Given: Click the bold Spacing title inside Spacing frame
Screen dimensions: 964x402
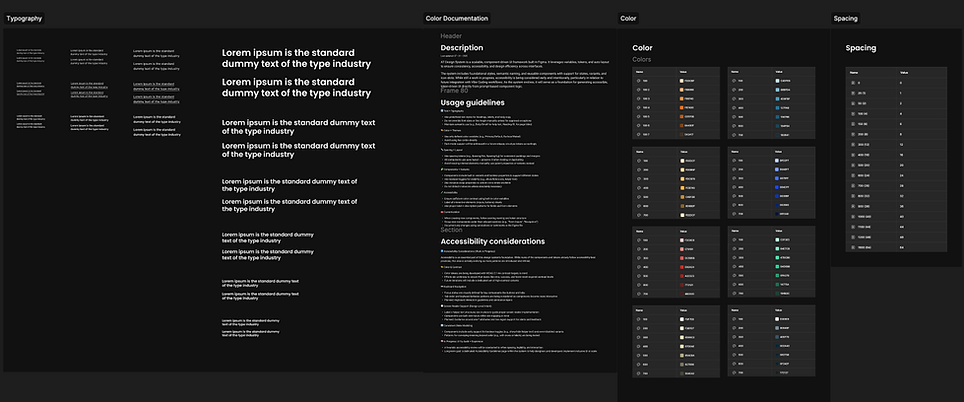Looking at the screenshot, I should [861, 47].
